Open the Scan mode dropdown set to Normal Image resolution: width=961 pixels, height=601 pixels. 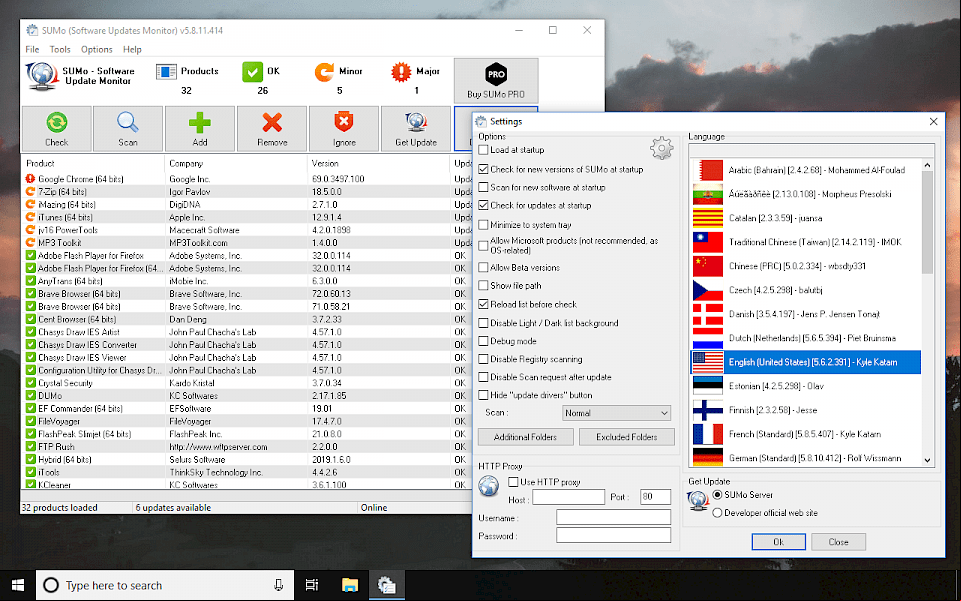point(616,413)
